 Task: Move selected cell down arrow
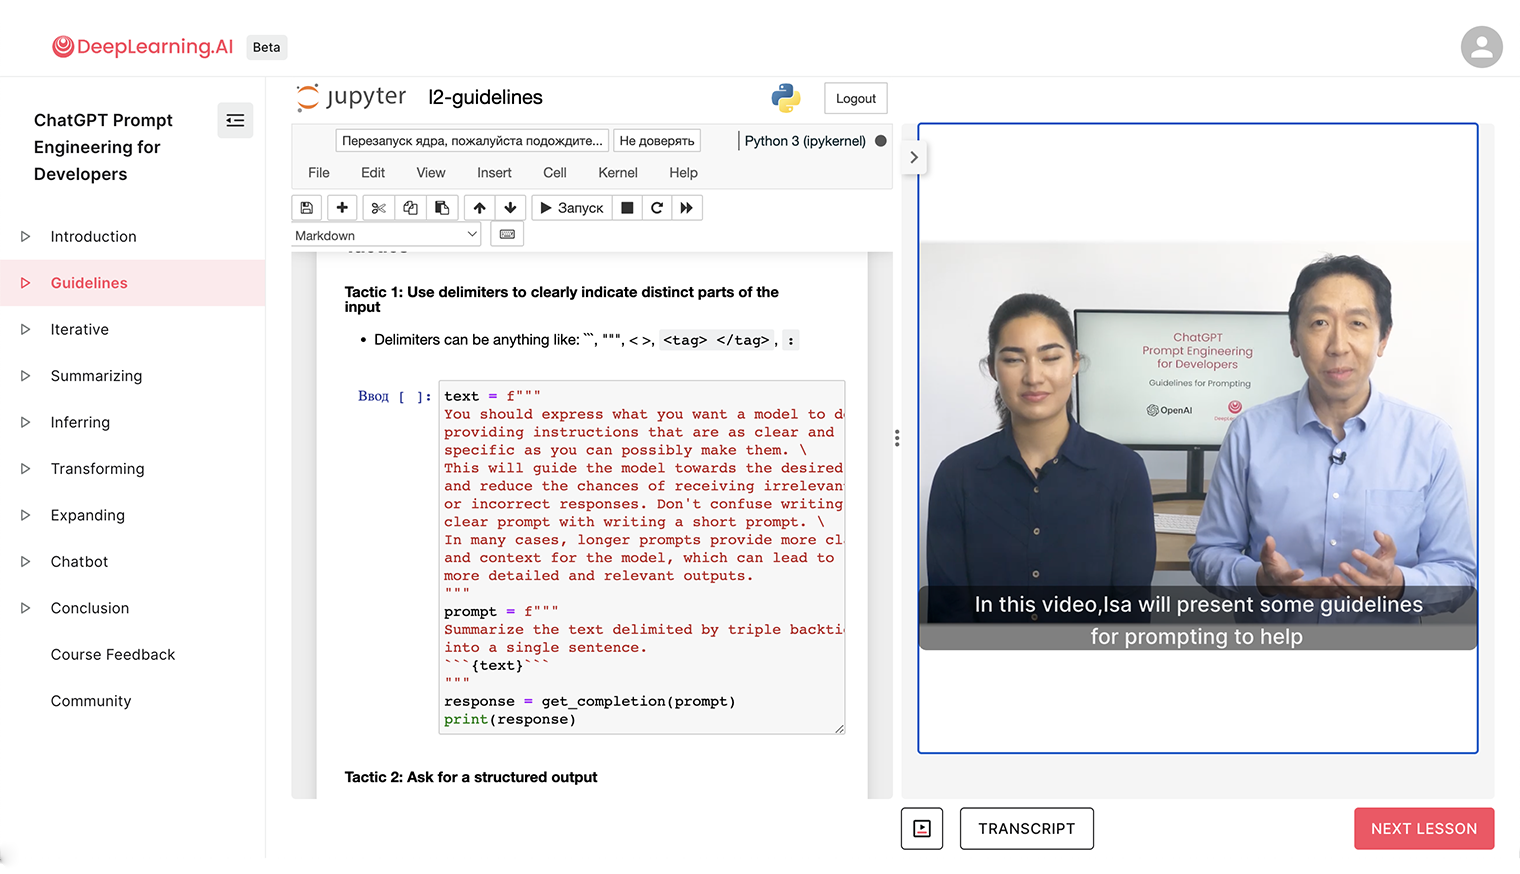click(510, 208)
